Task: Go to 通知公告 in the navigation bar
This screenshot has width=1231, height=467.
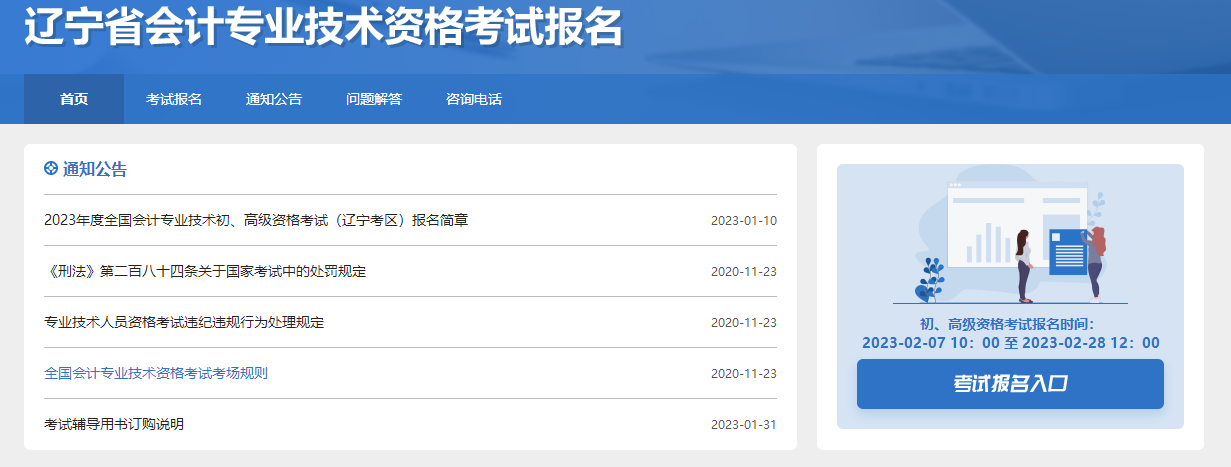Action: tap(274, 99)
